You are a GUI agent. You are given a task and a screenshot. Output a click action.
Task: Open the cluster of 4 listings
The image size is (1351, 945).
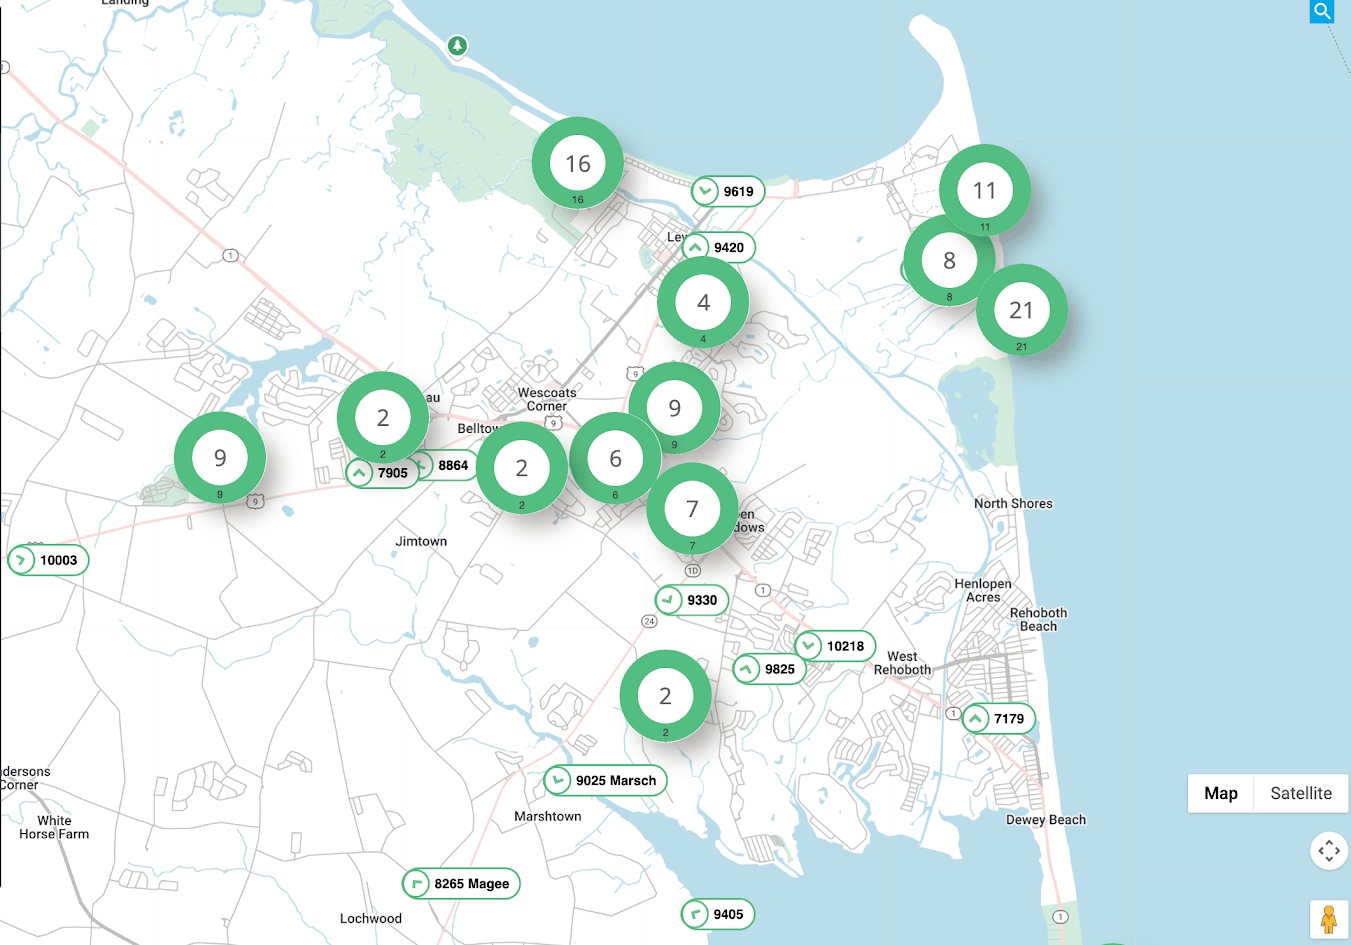[703, 302]
